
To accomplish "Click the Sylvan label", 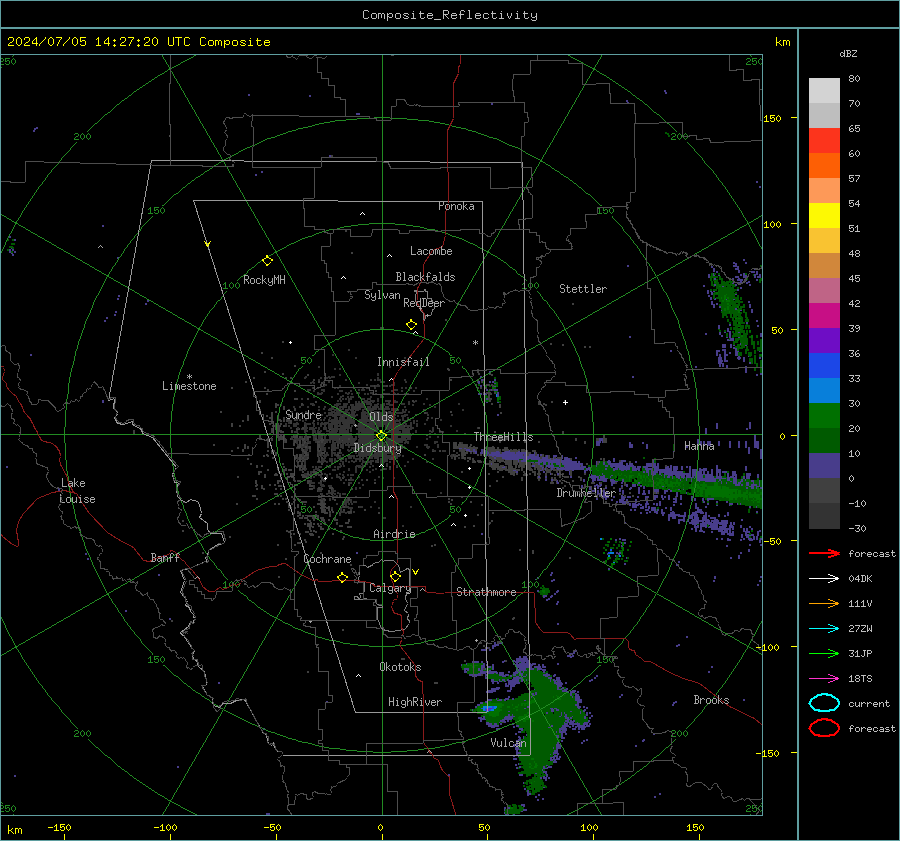I will [382, 295].
